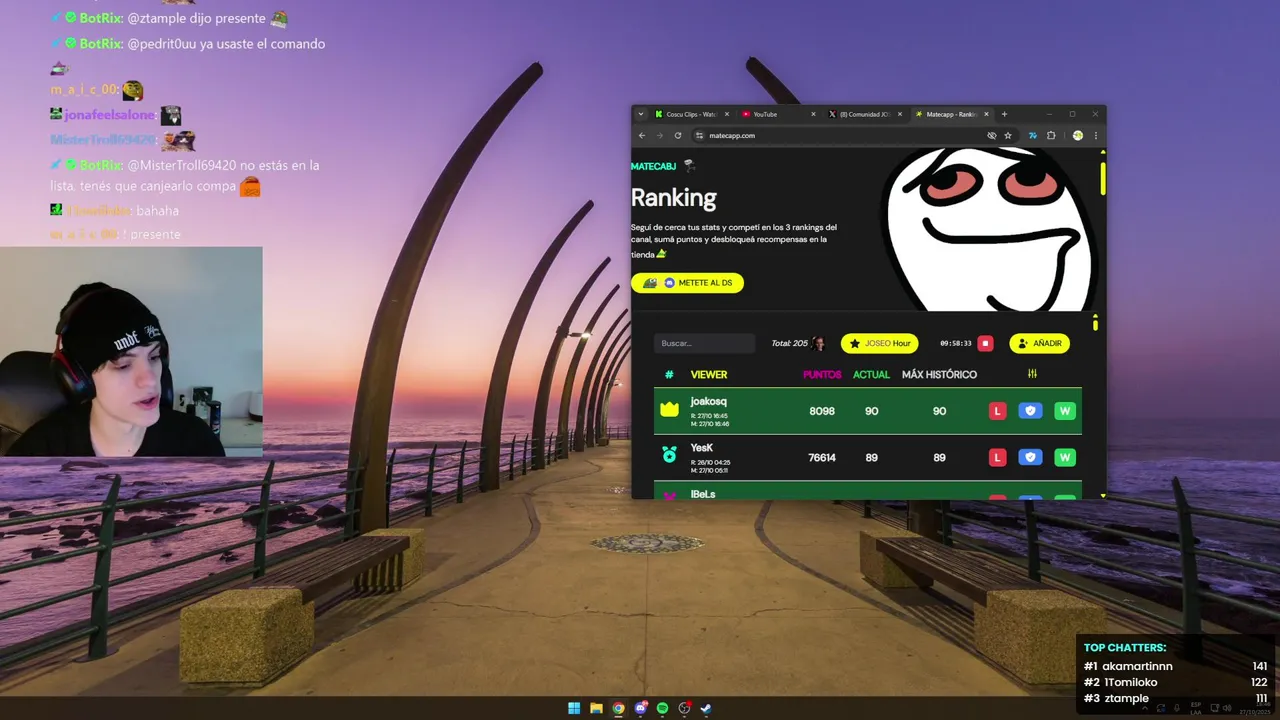Open Steam from the taskbar

(706, 708)
